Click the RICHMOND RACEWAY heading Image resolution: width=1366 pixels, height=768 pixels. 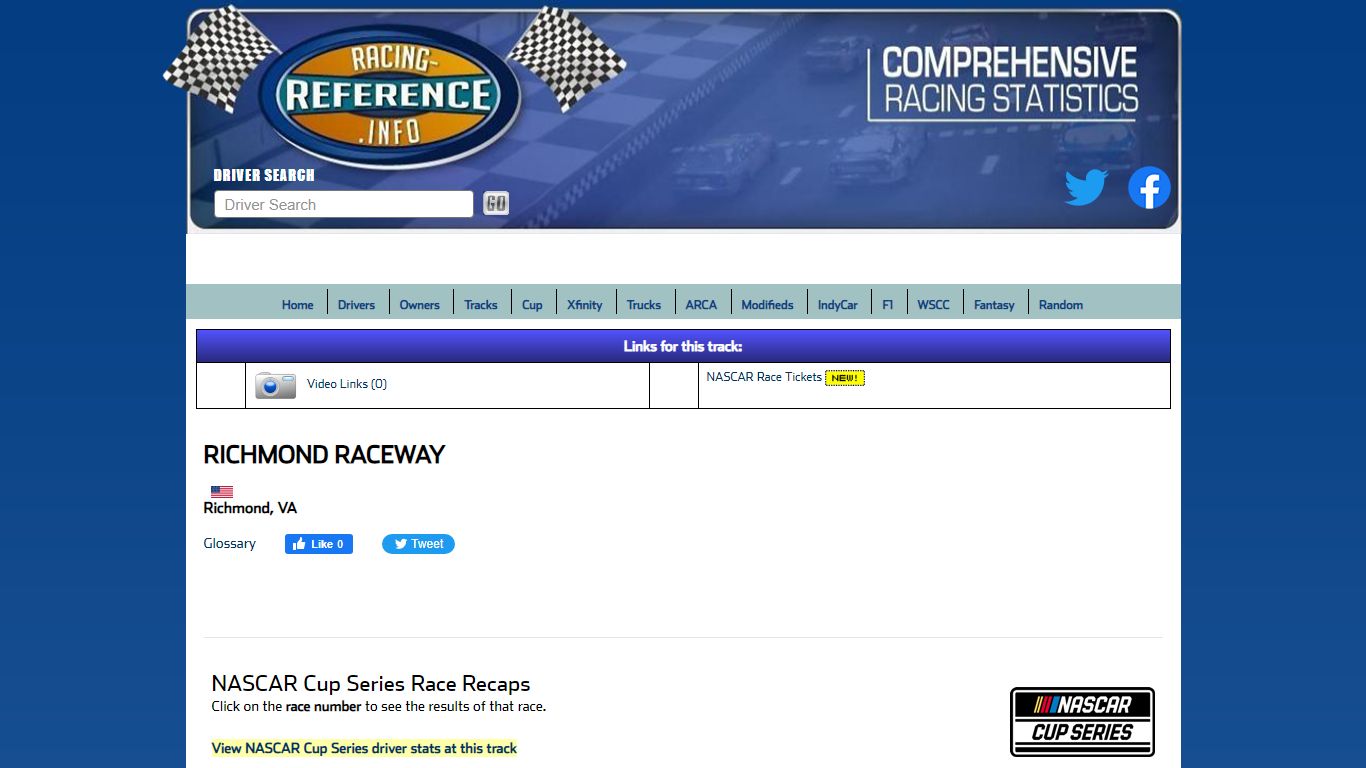click(324, 455)
